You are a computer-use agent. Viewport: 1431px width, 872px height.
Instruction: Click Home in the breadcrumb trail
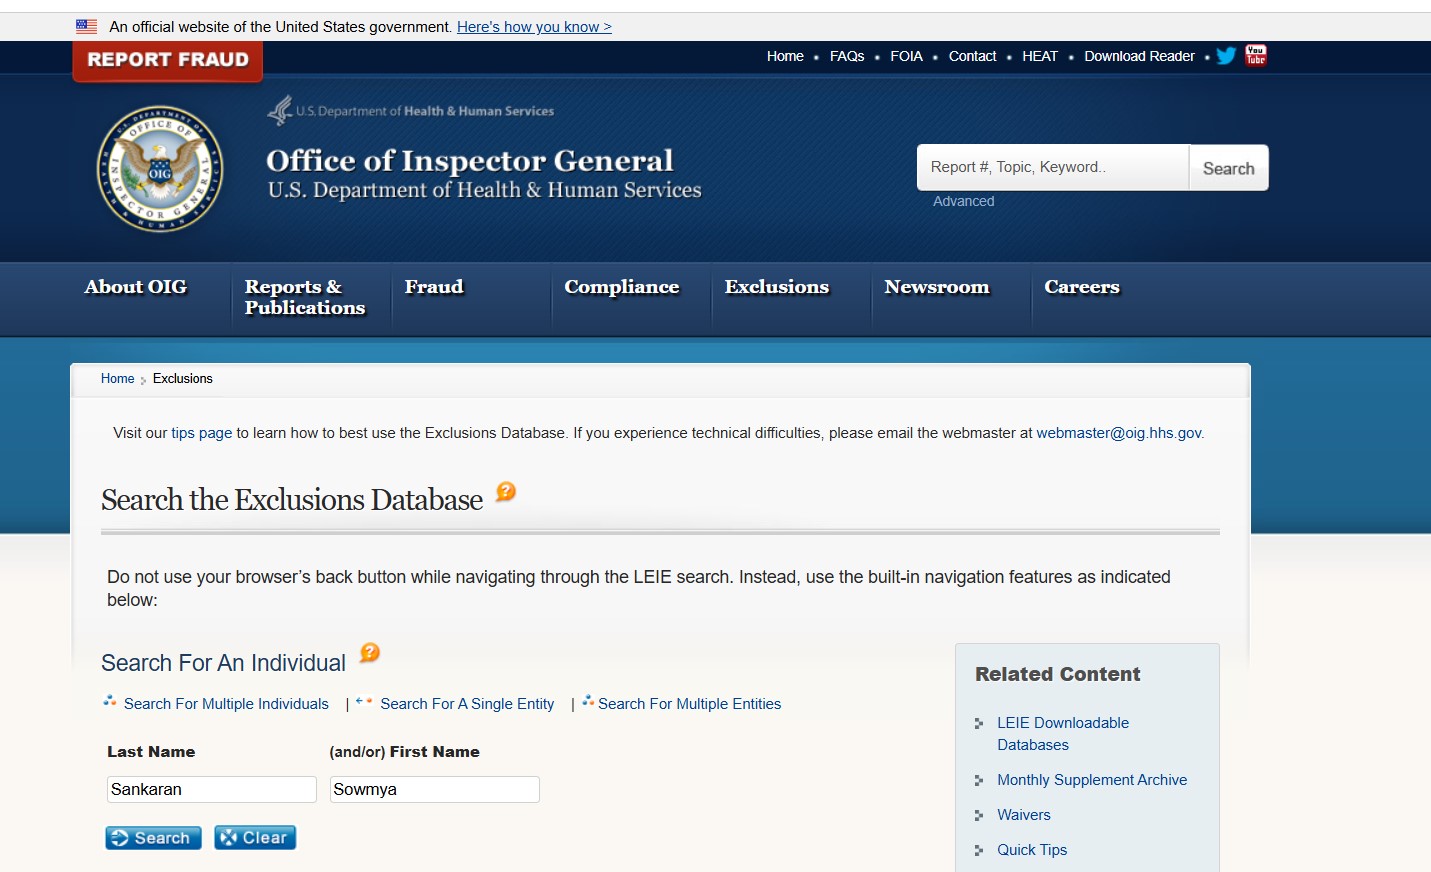tap(117, 379)
